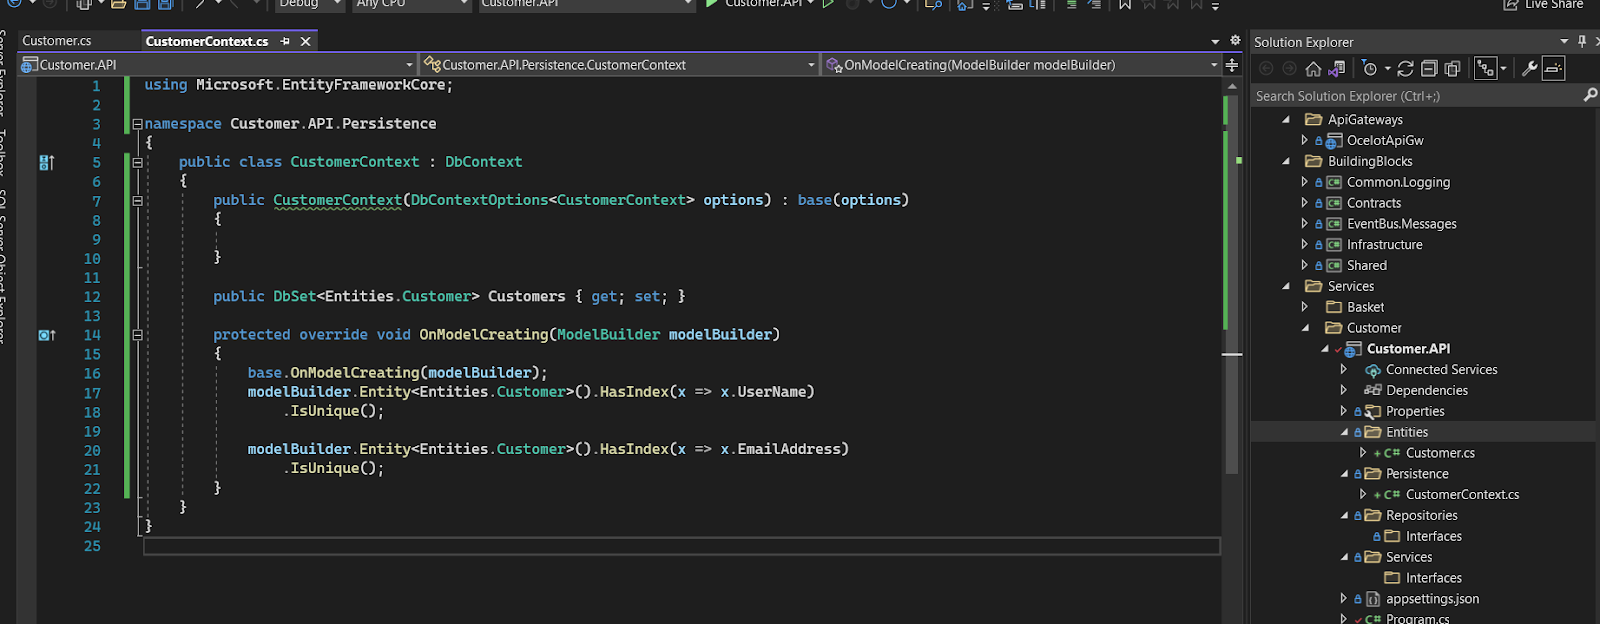Viewport: 1600px width, 624px height.
Task: Select appsettings.json file
Action: (1432, 599)
